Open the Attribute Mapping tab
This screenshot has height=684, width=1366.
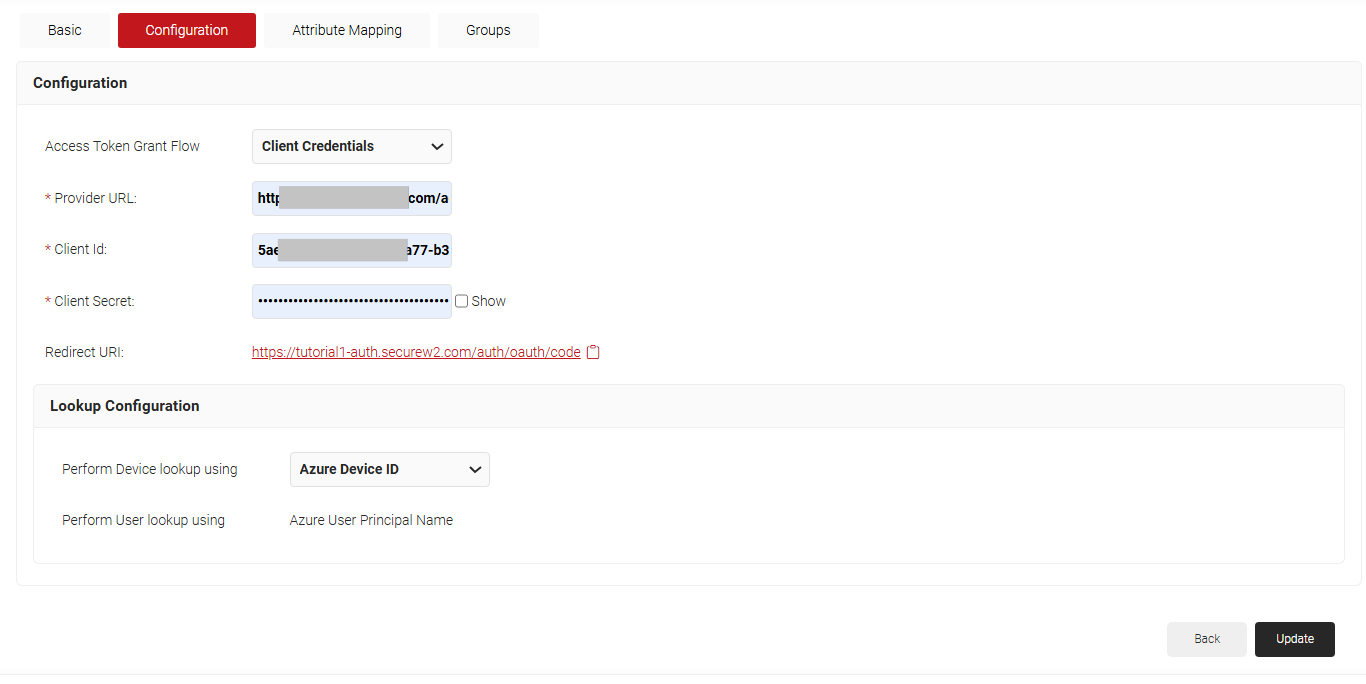[347, 30]
